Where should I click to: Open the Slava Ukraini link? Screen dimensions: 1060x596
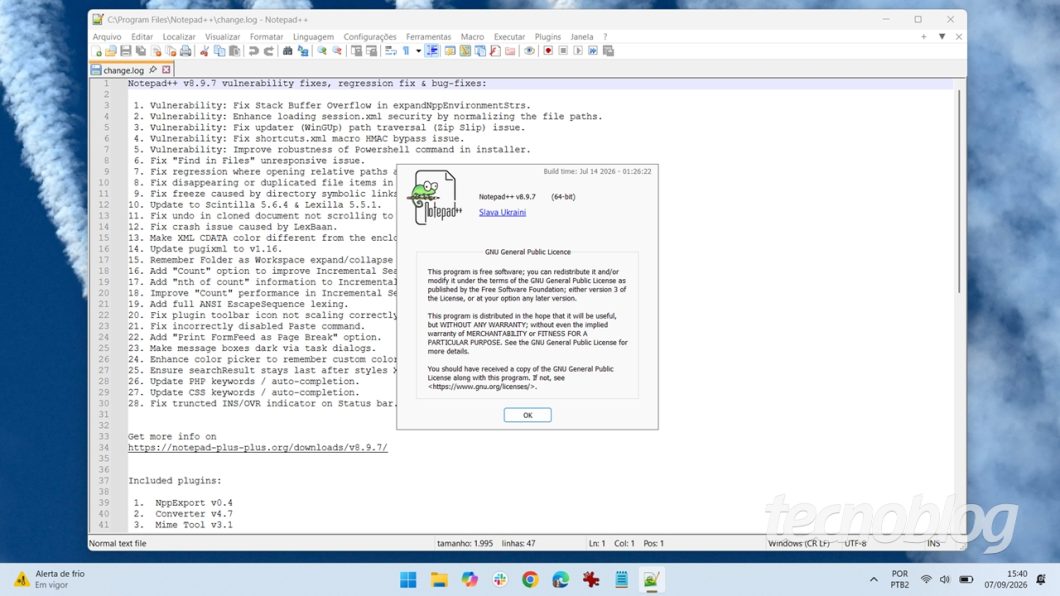[x=502, y=212]
